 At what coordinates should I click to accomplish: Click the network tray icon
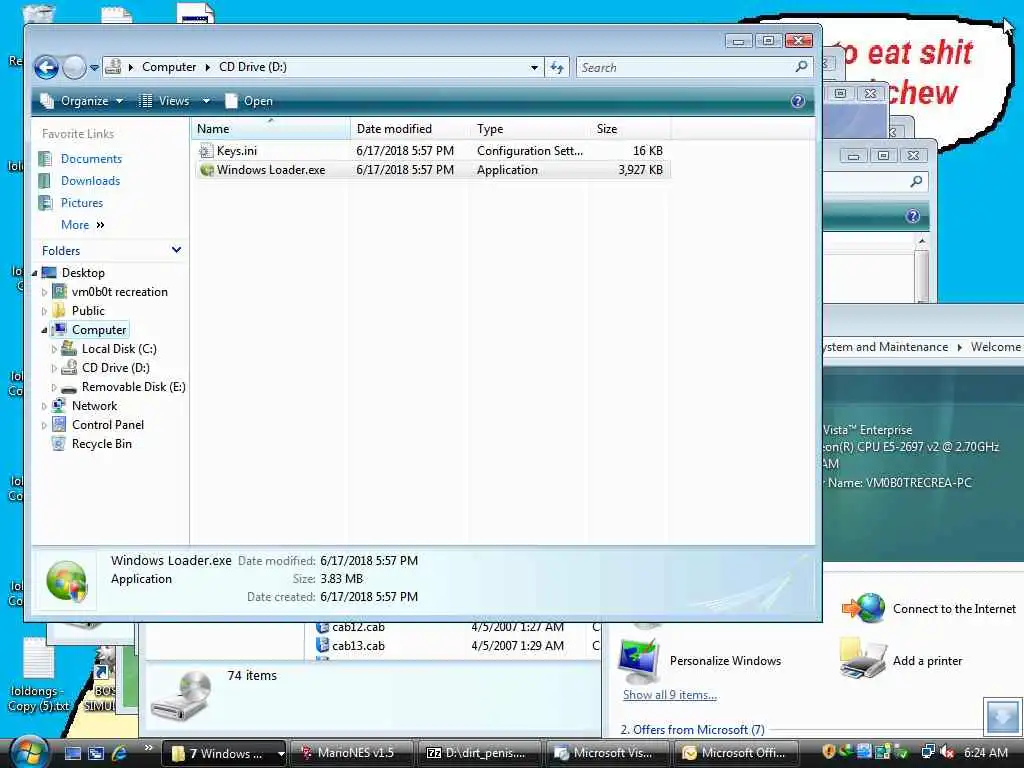[x=928, y=752]
